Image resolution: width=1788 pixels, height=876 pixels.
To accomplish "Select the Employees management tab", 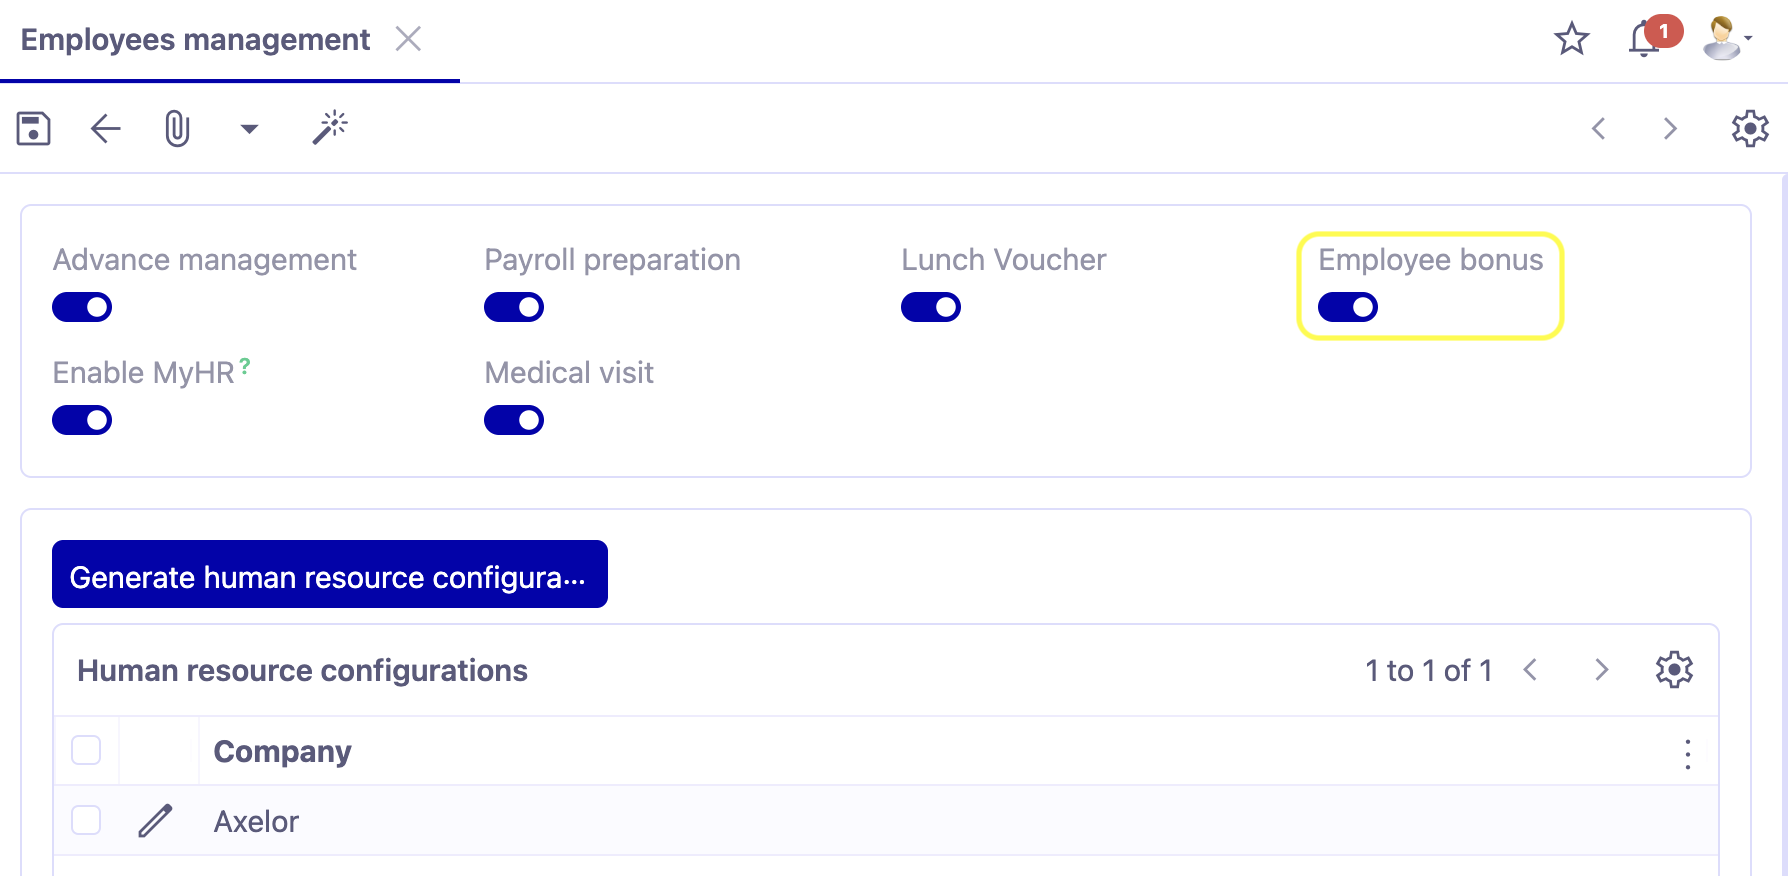I will [195, 40].
